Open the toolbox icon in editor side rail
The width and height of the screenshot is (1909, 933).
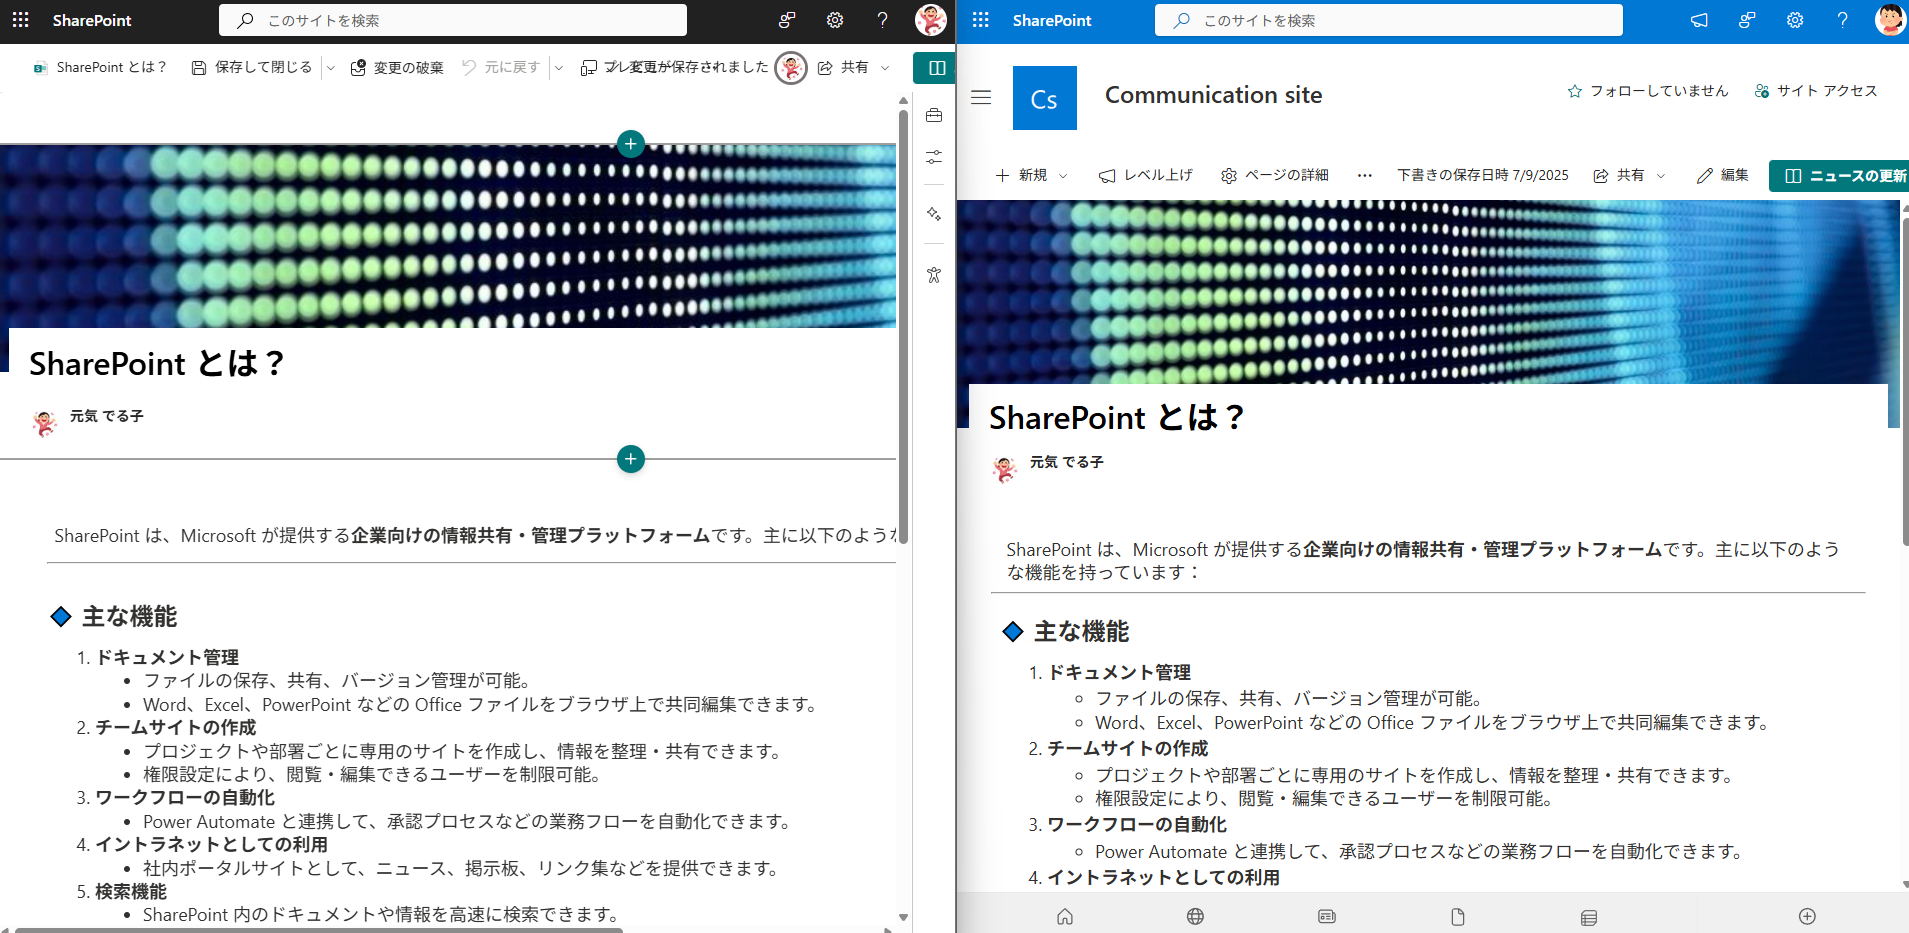[934, 116]
